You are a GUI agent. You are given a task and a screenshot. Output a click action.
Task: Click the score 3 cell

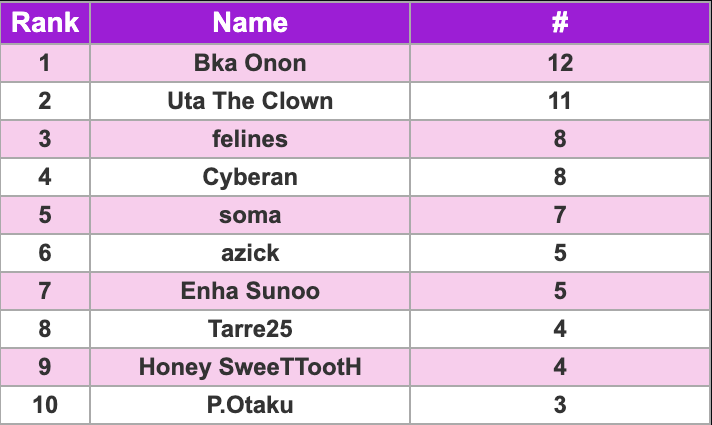pyautogui.click(x=560, y=405)
